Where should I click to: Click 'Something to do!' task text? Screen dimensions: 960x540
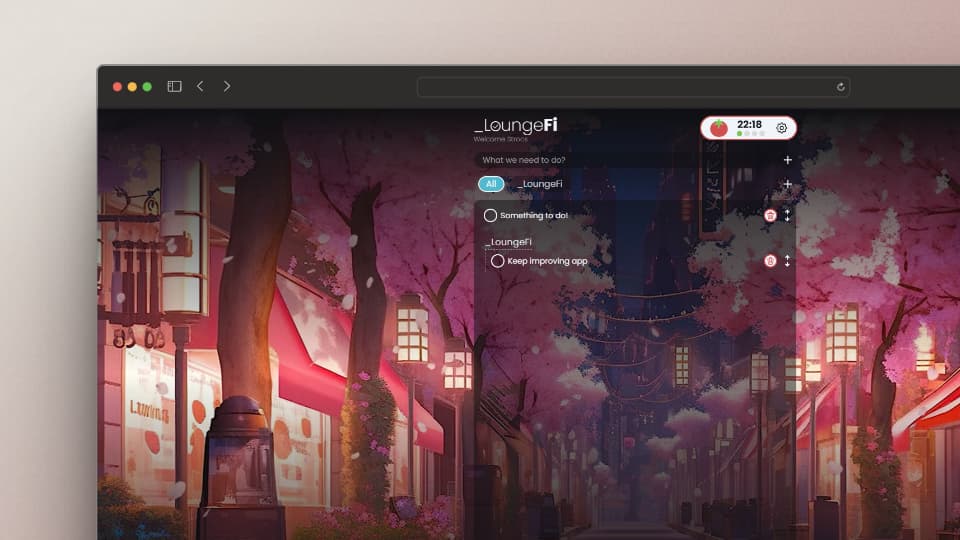click(534, 216)
